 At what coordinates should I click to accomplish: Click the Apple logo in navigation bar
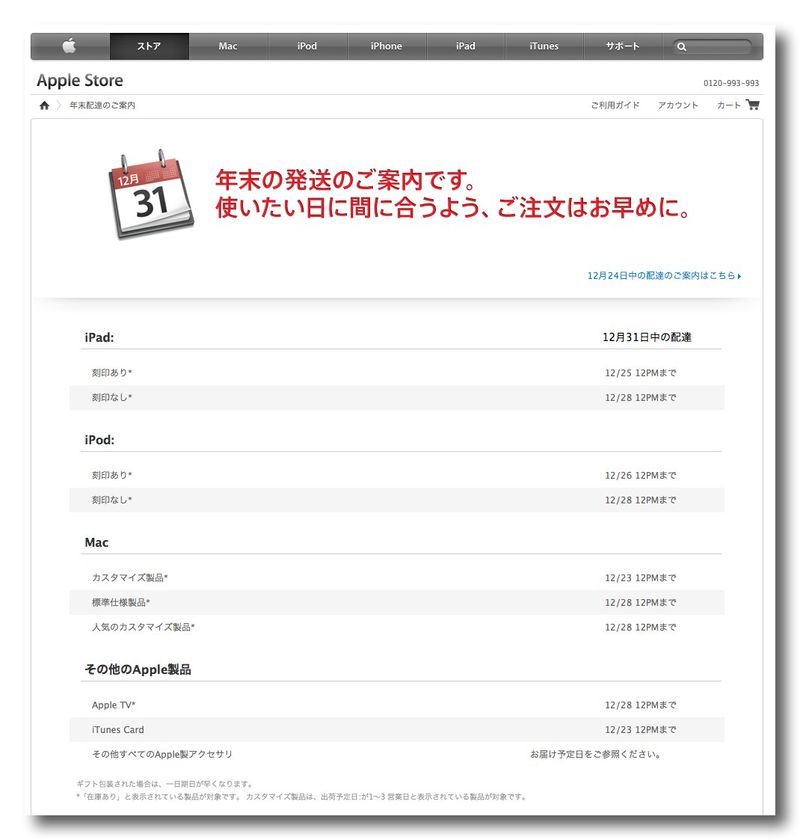point(70,46)
